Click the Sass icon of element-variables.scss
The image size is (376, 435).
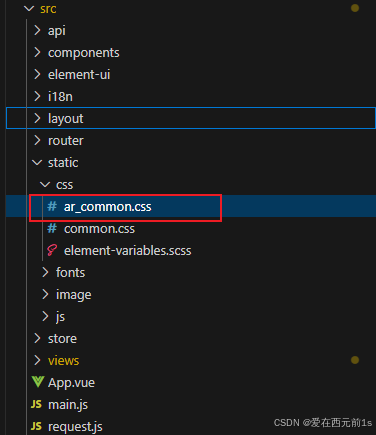52,250
